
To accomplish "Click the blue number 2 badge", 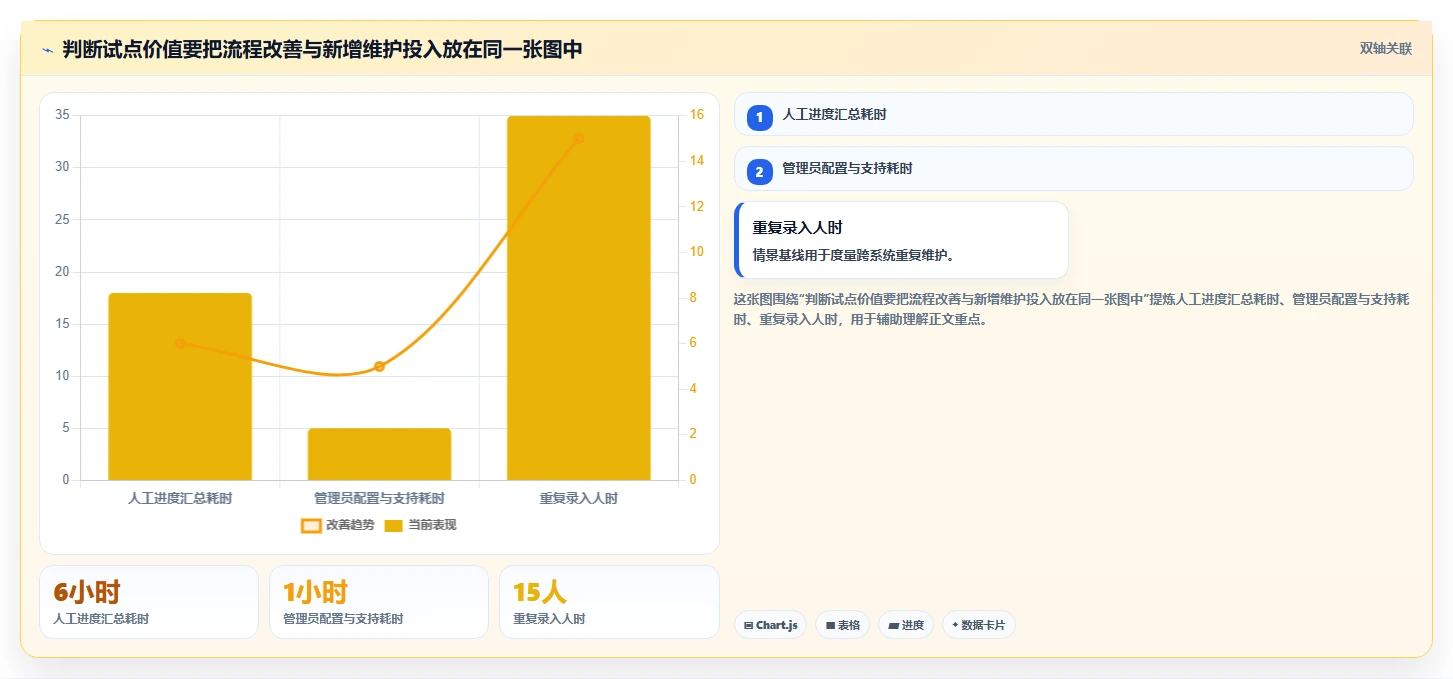I will coord(759,172).
